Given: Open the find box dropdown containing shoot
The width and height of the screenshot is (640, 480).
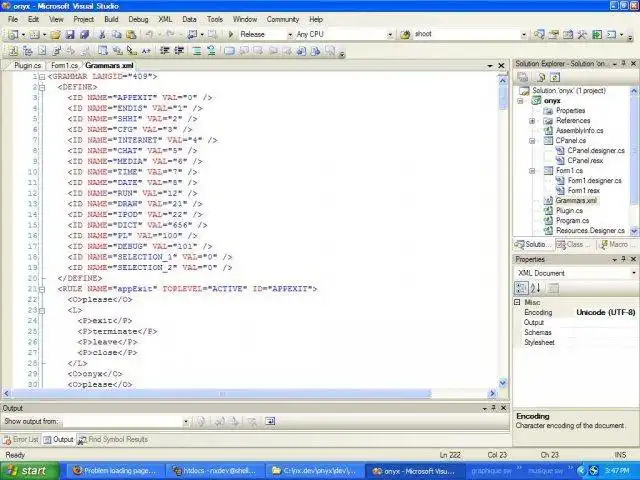Looking at the screenshot, I should point(524,35).
